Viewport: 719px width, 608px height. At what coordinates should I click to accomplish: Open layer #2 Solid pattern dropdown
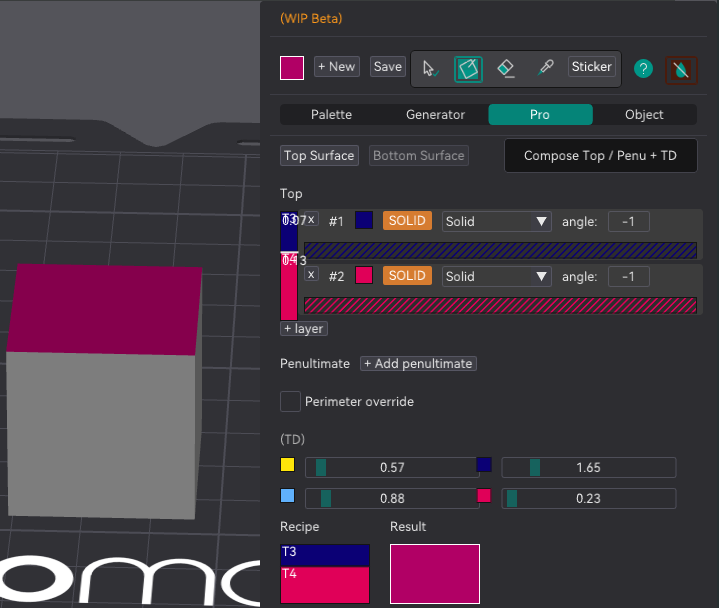tap(497, 276)
